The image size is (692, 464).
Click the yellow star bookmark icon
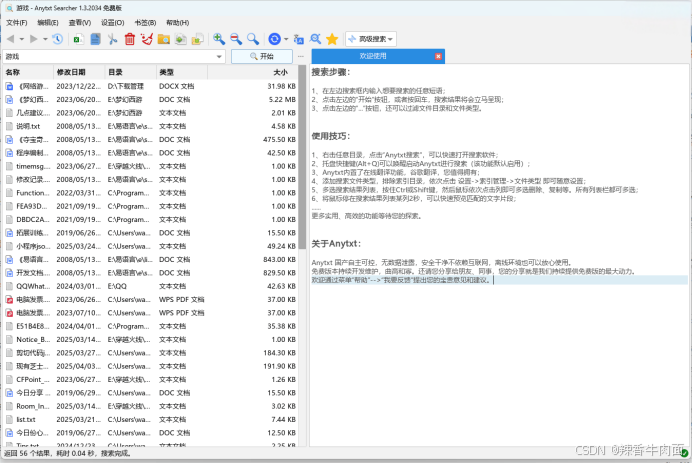332,39
